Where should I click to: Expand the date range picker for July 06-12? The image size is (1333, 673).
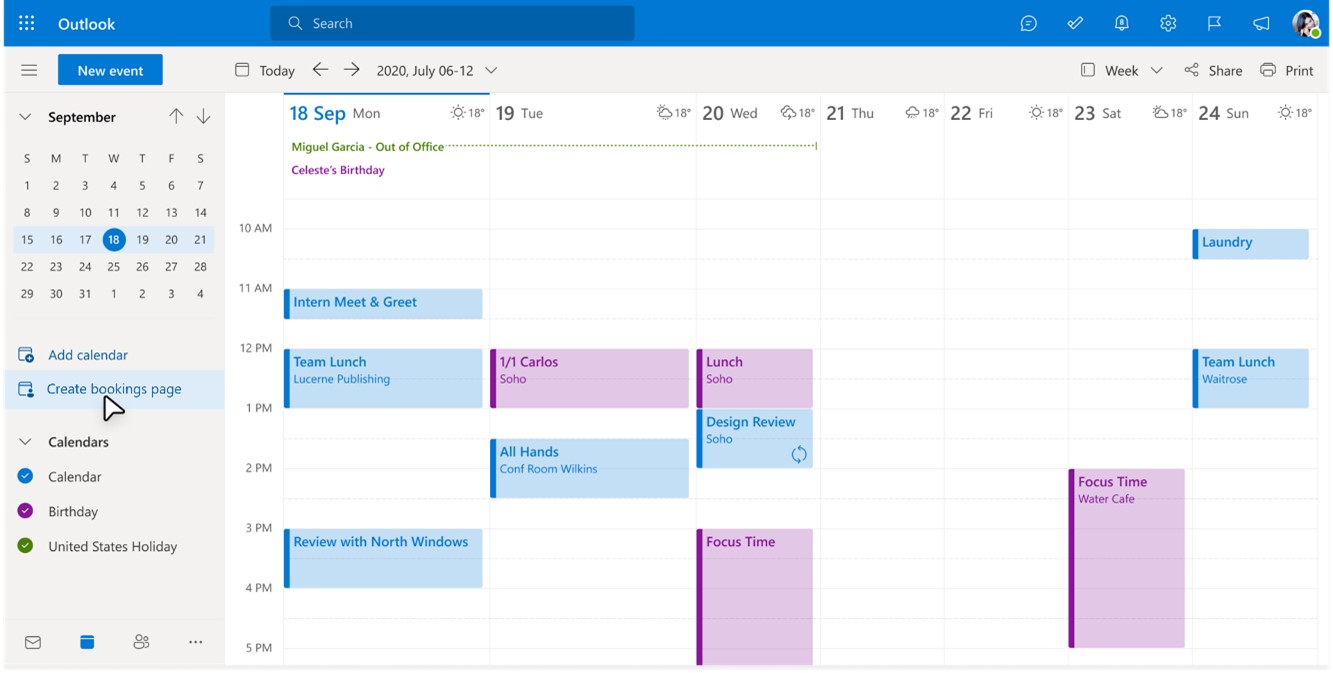point(490,70)
